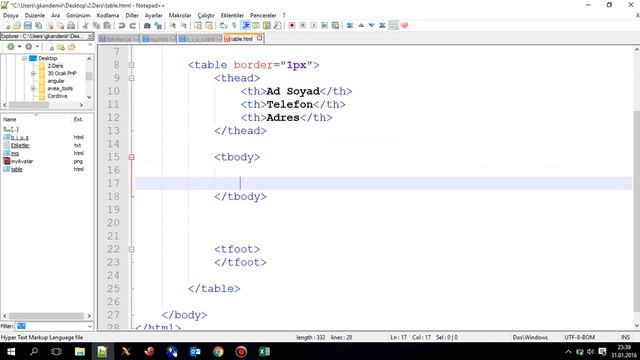Zoom out using the magnifier minus icon
640x360 pixels.
(x=183, y=26)
